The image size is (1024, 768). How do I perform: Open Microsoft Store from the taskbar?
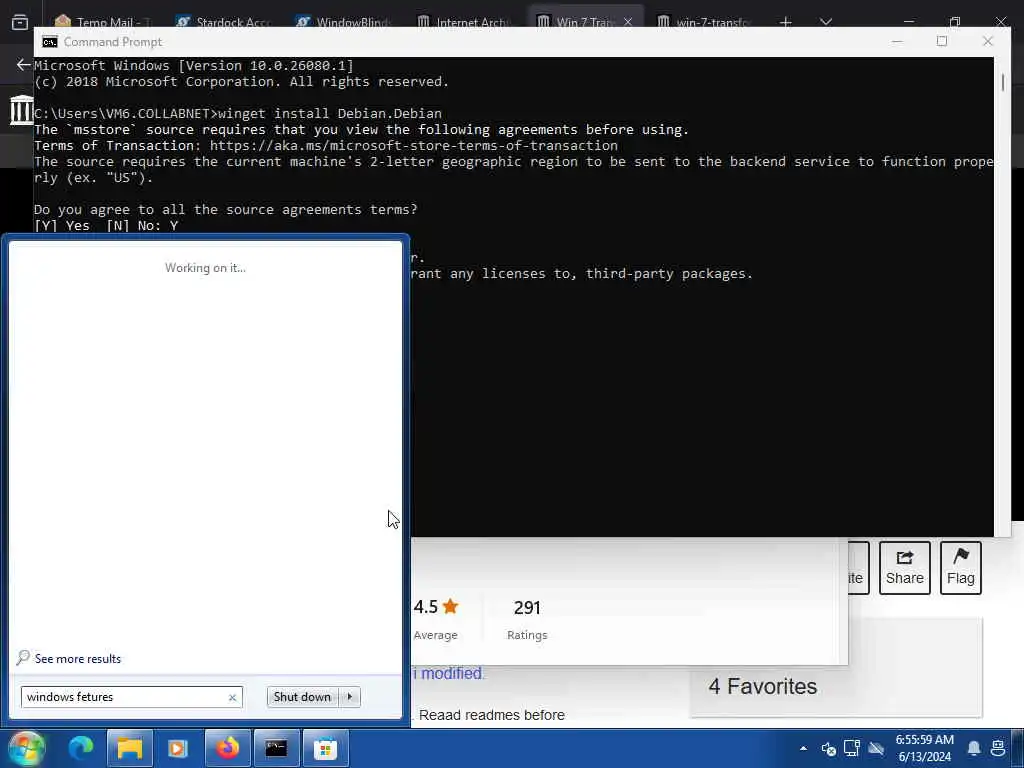tap(325, 748)
